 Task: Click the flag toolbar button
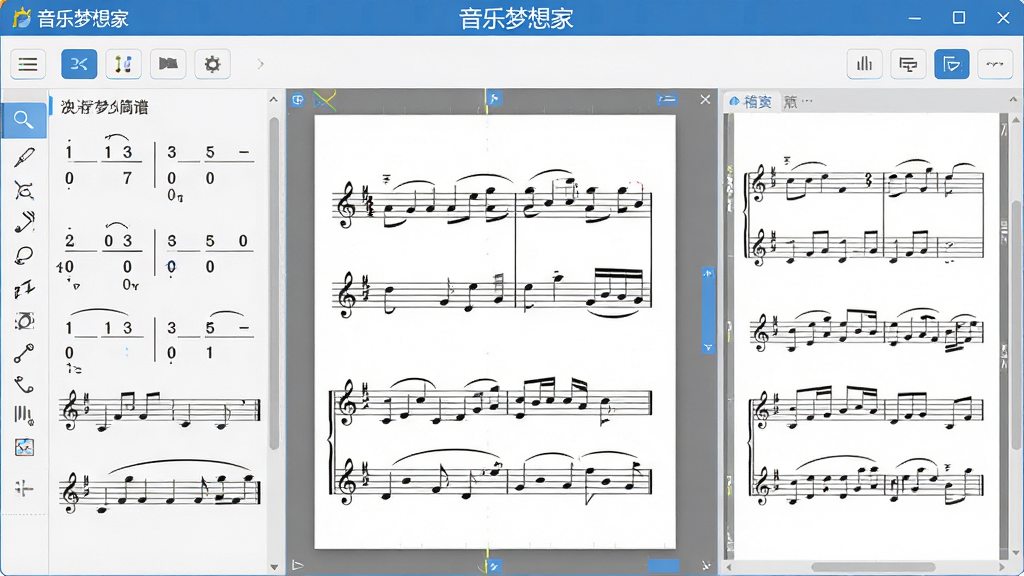tap(168, 64)
